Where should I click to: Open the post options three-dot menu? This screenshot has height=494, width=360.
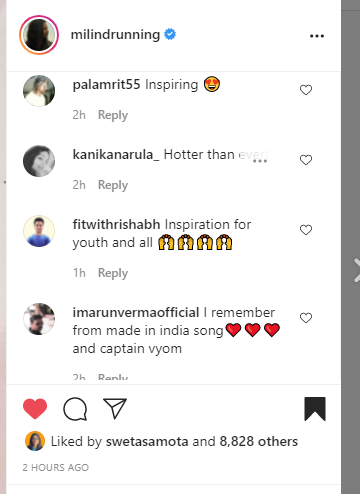317,36
